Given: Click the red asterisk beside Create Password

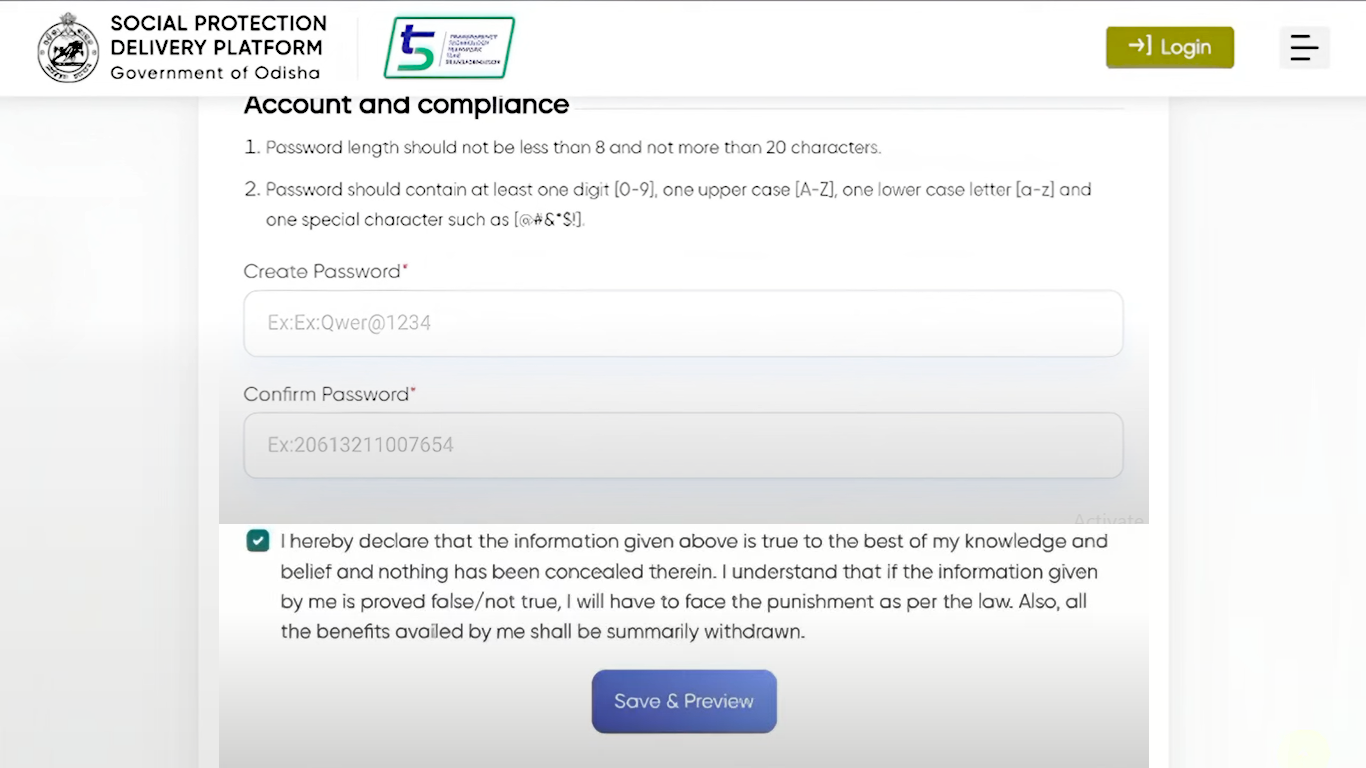Looking at the screenshot, I should 405,268.
